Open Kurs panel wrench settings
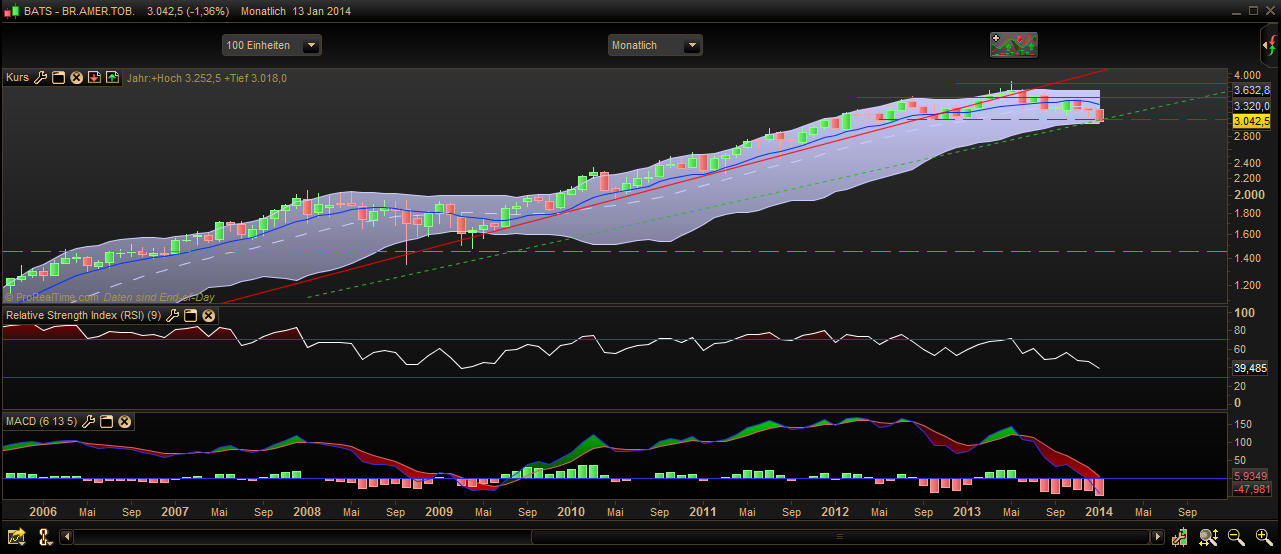The image size is (1281, 554). coord(41,77)
